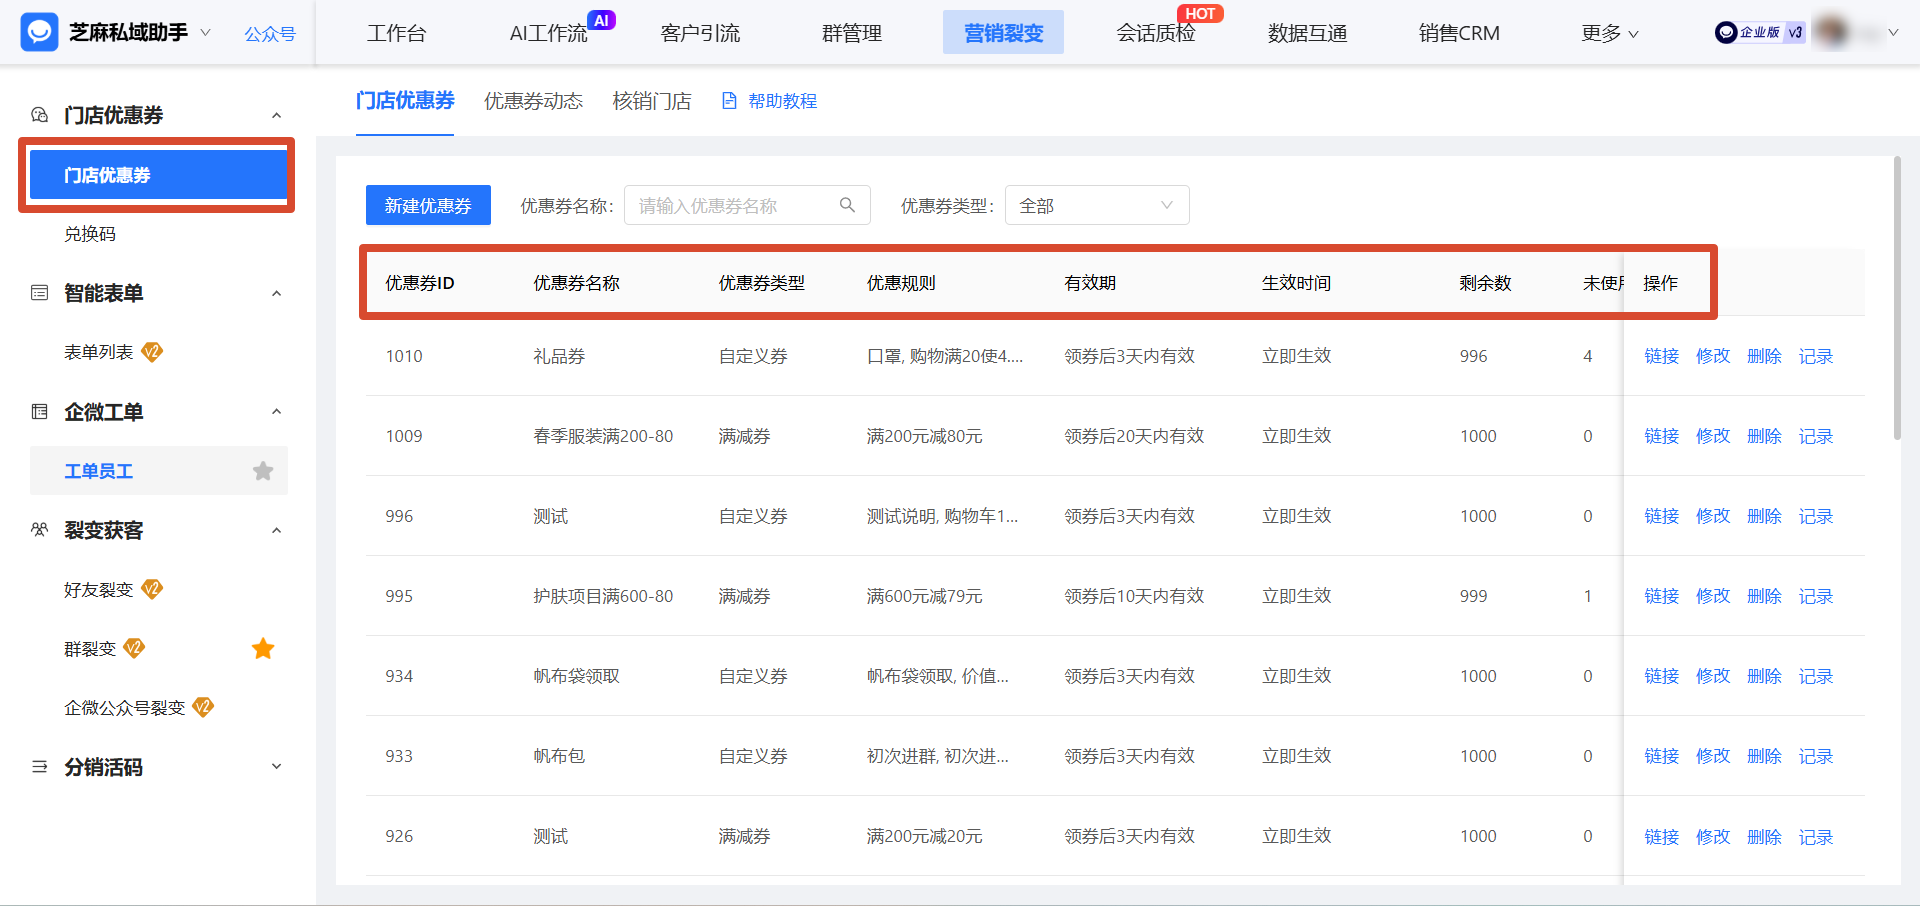This screenshot has width=1920, height=906.
Task: Switch to the 核销门店 tab
Action: [652, 101]
